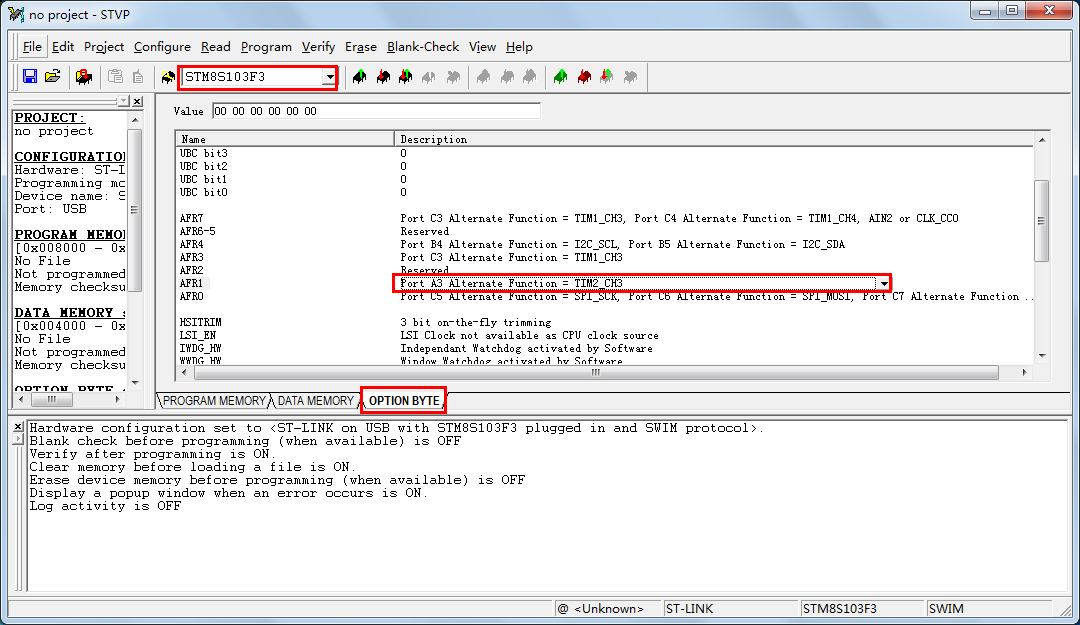This screenshot has height=625, width=1080.
Task: Verify current tab with first red-green arrow chip icon
Action: click(x=406, y=76)
